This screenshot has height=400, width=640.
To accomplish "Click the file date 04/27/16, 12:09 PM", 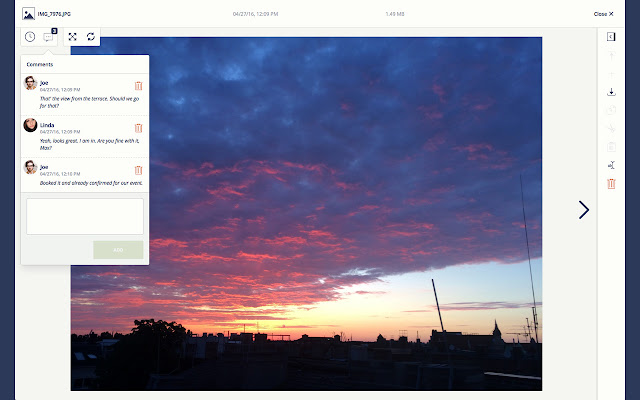I will pos(256,14).
